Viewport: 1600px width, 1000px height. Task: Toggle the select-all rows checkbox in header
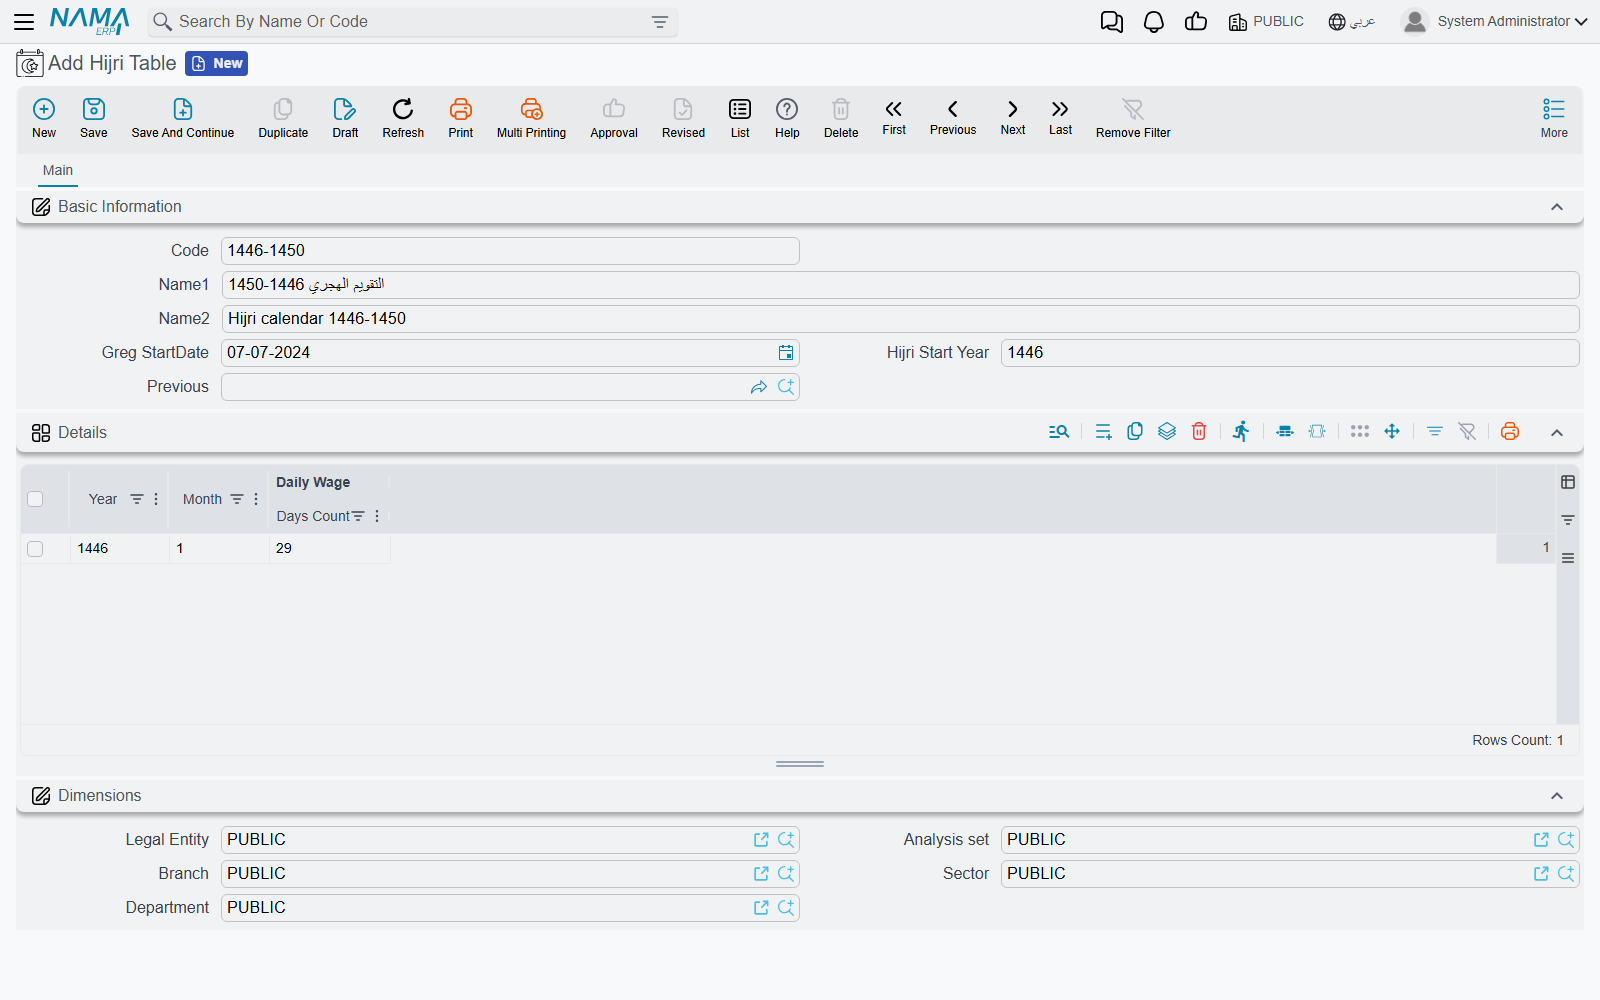(36, 499)
